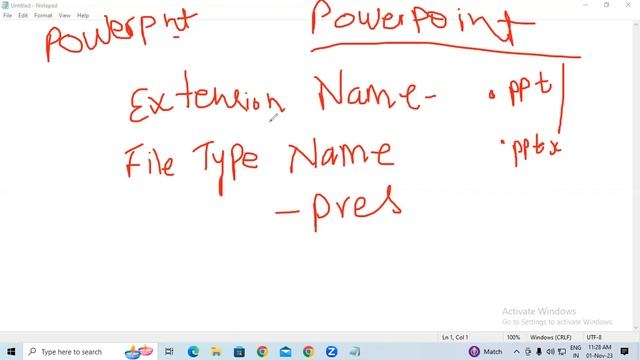This screenshot has width=640, height=360.
Task: Click the festive lamp icon in the search box
Action: tap(139, 351)
